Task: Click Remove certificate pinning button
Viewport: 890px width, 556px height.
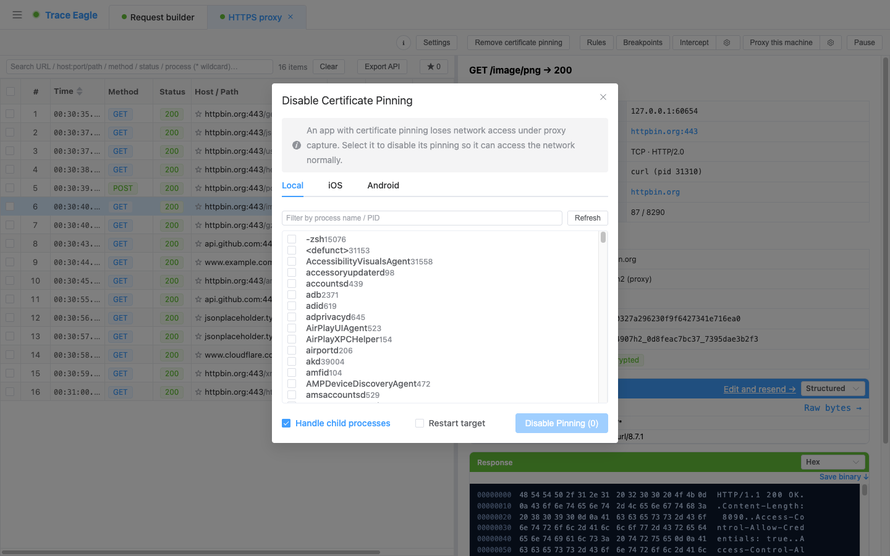Action: [518, 43]
